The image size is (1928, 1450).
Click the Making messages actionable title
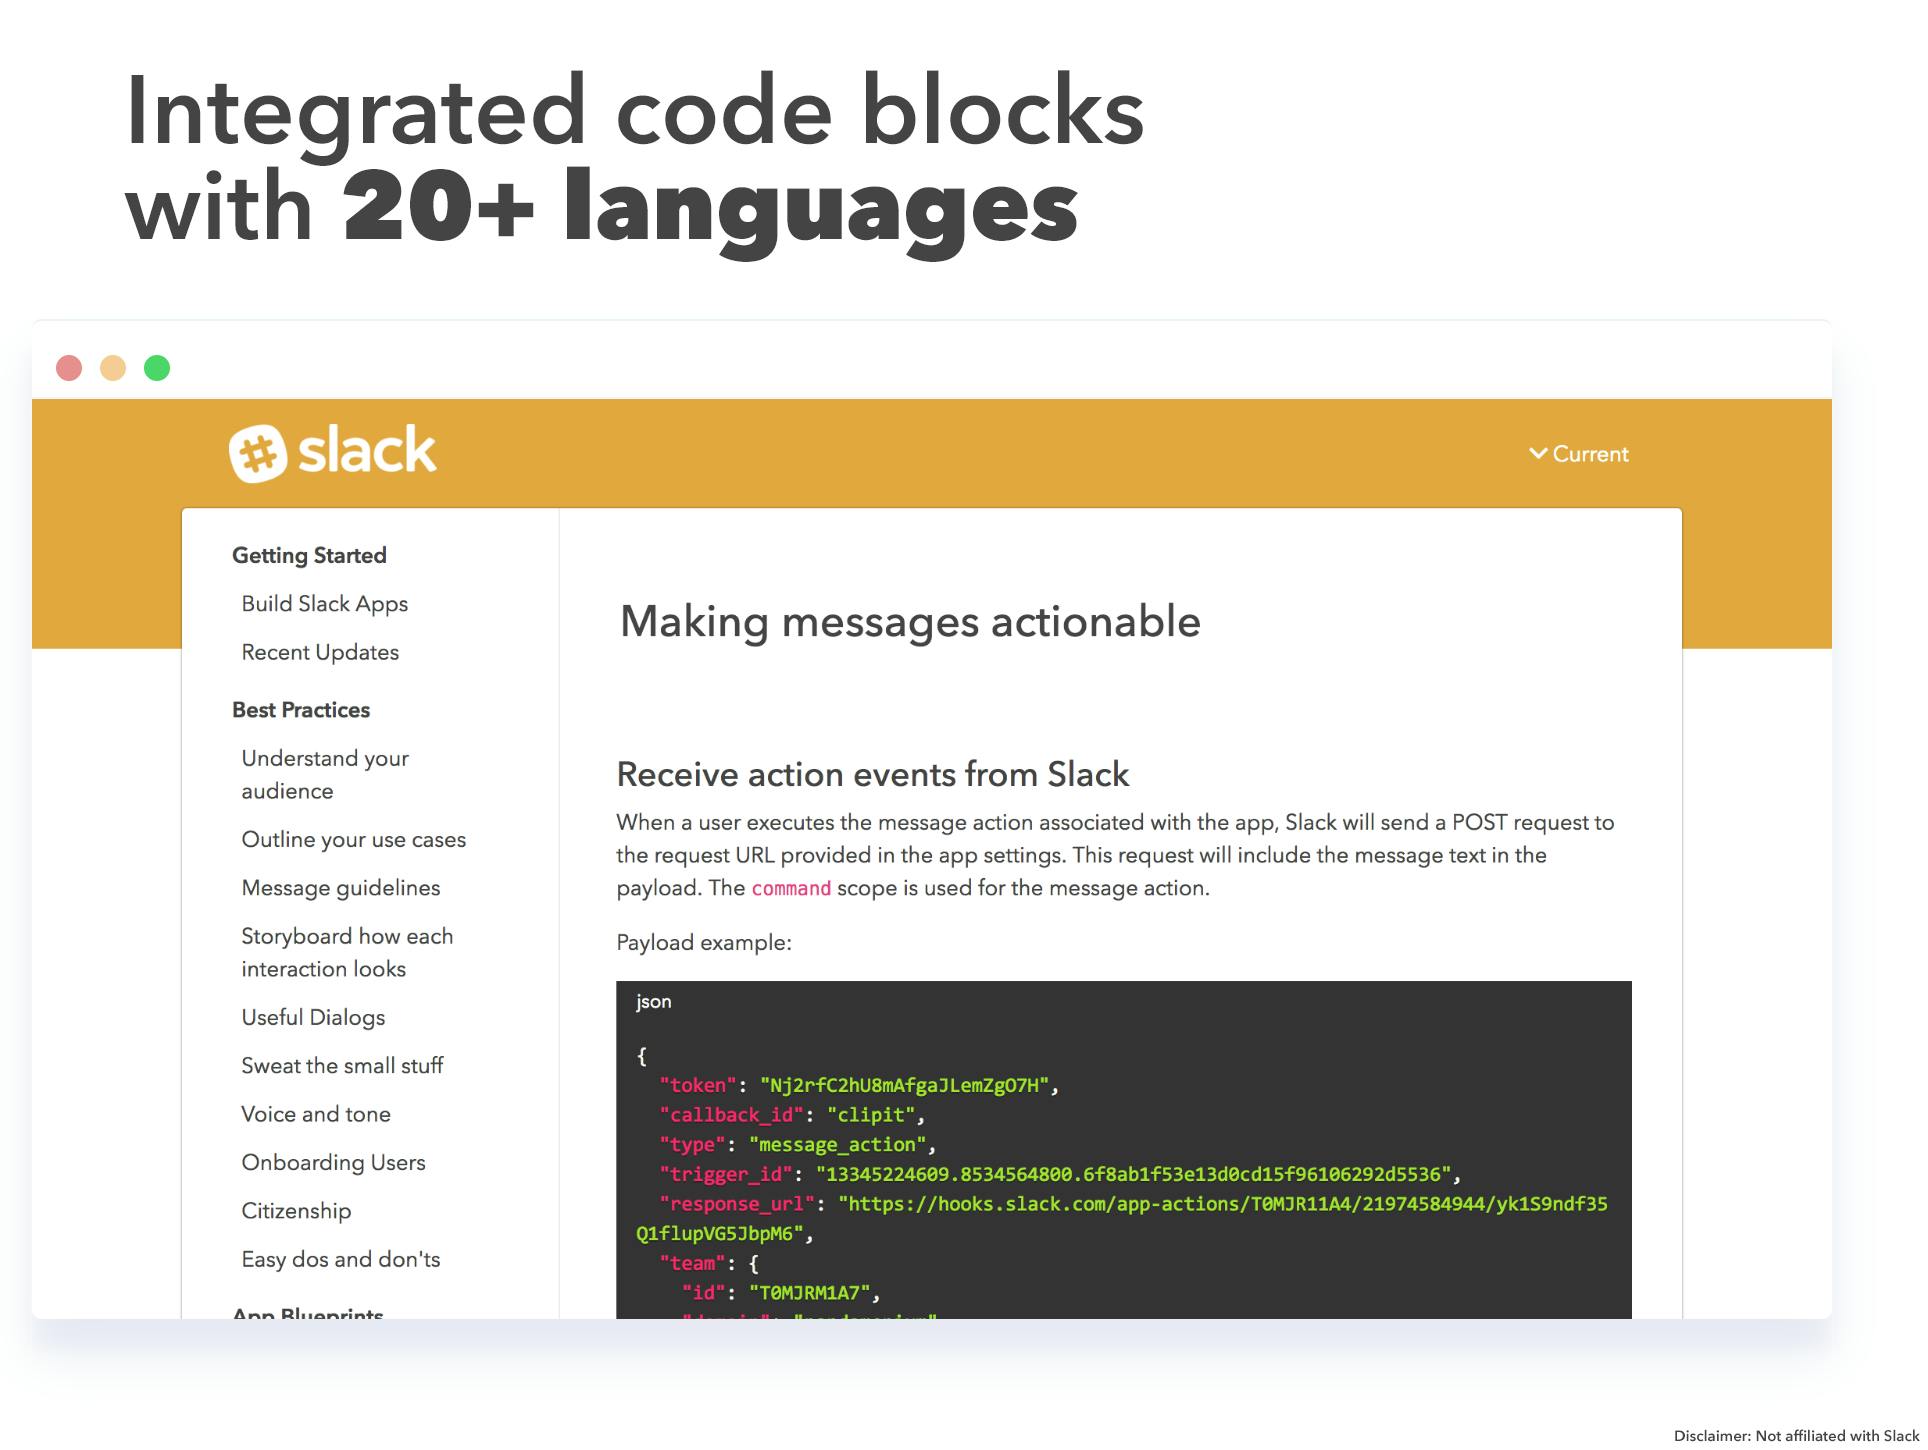(910, 622)
